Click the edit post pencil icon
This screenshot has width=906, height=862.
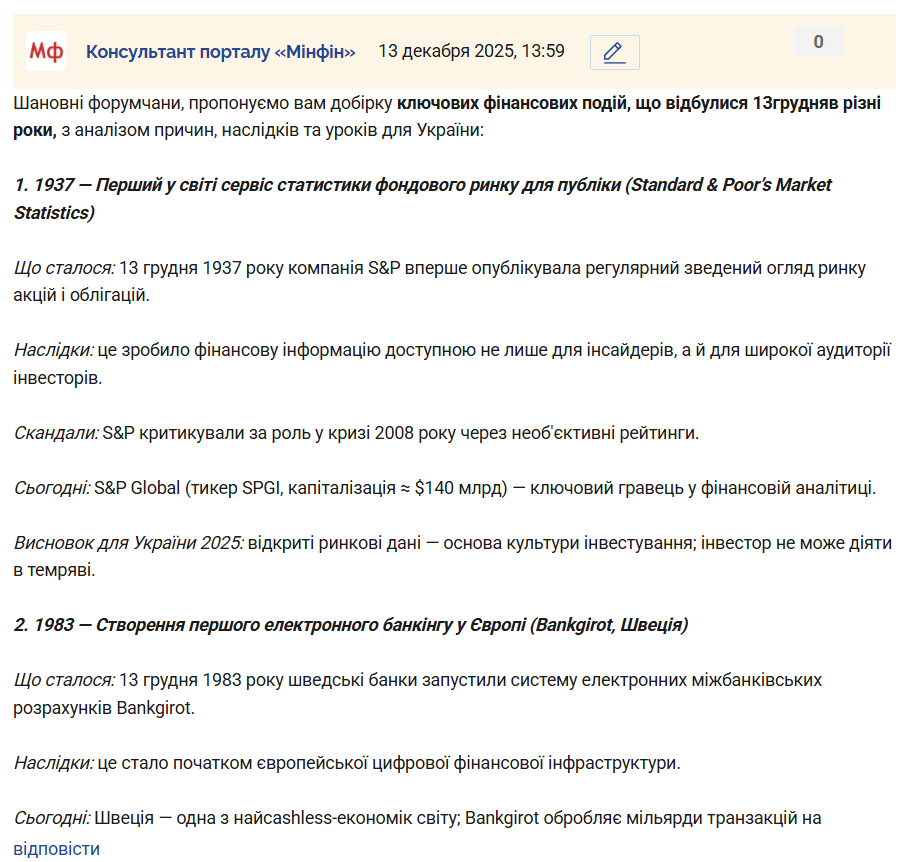point(614,53)
